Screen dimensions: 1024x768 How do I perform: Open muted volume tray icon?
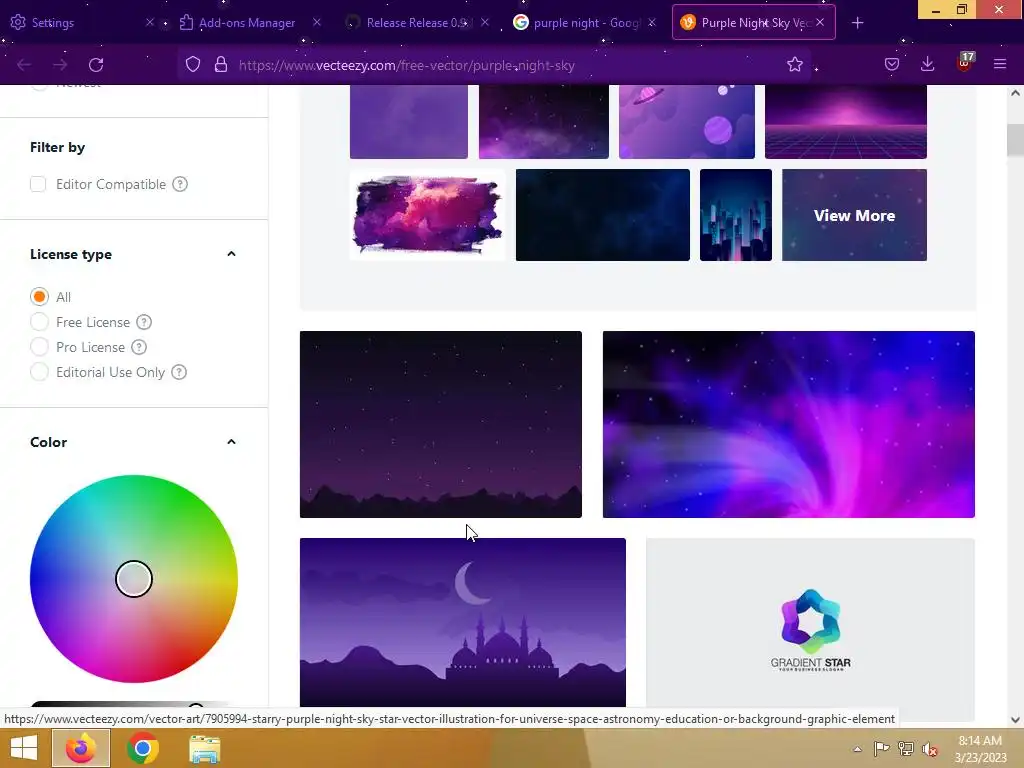click(930, 749)
